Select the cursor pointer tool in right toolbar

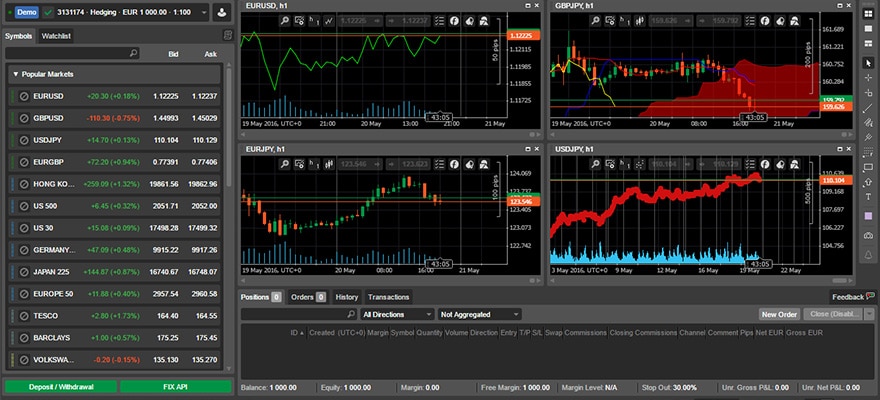pos(868,63)
